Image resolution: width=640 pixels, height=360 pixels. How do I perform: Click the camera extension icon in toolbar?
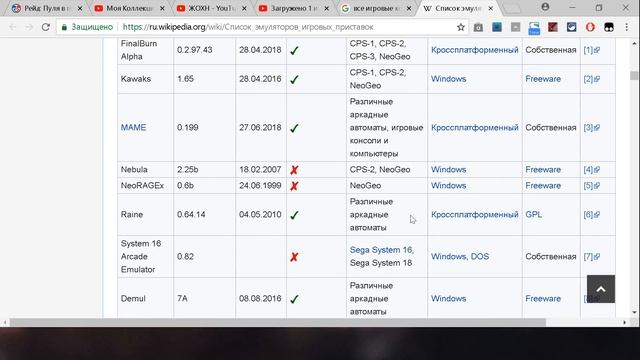pos(478,27)
